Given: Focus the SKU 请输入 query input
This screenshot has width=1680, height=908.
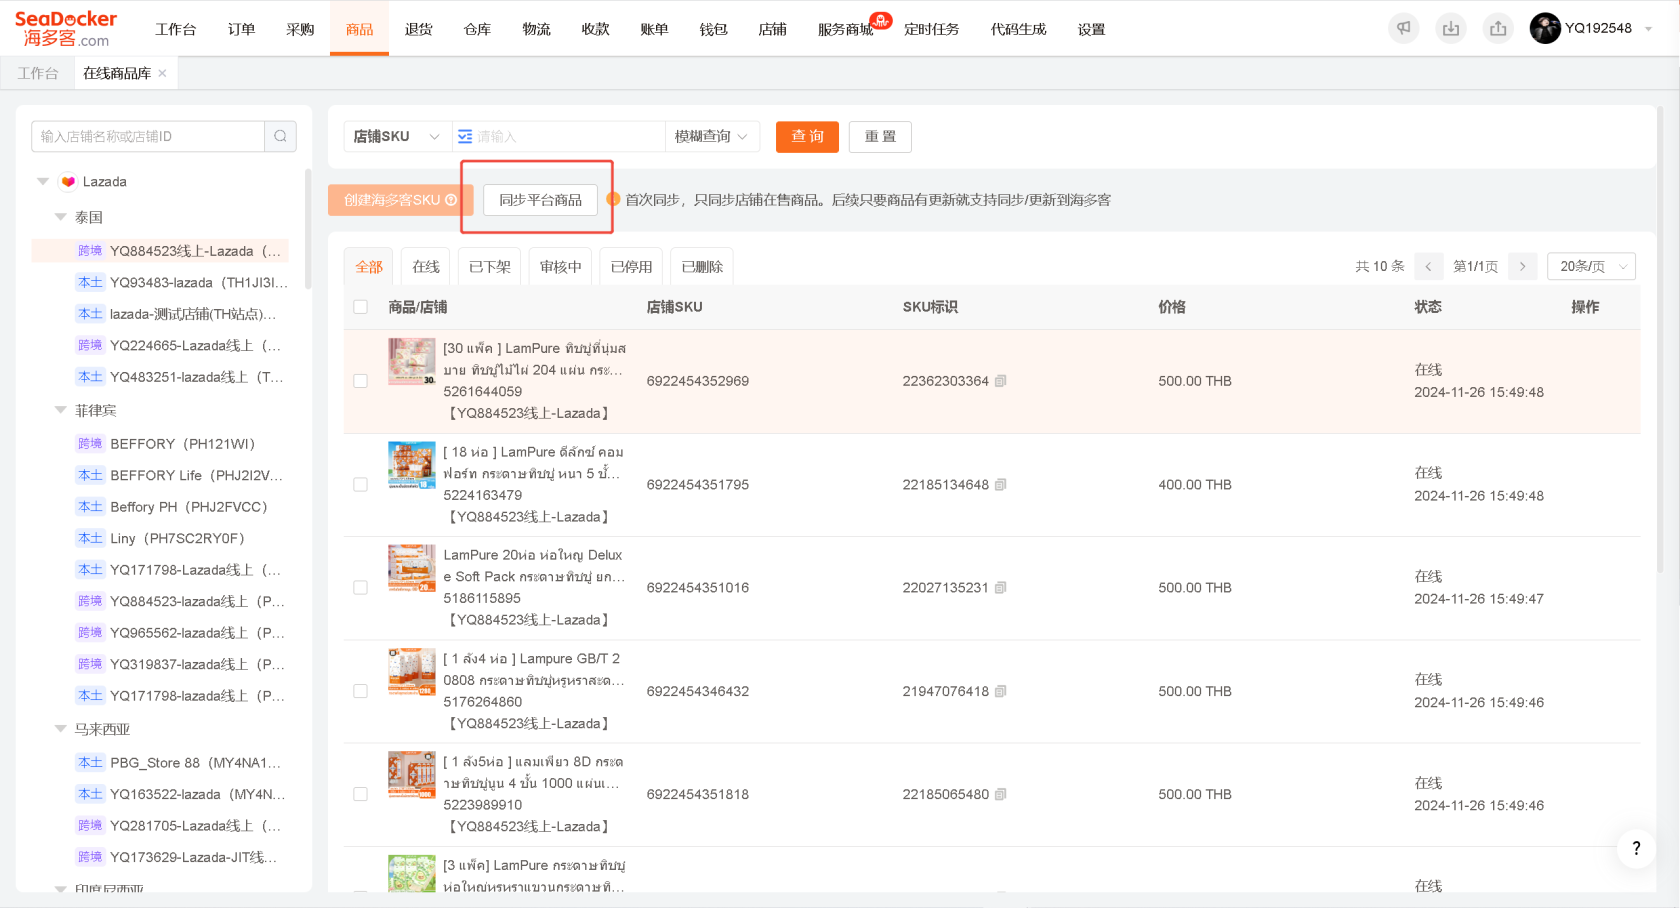Looking at the screenshot, I should point(569,136).
